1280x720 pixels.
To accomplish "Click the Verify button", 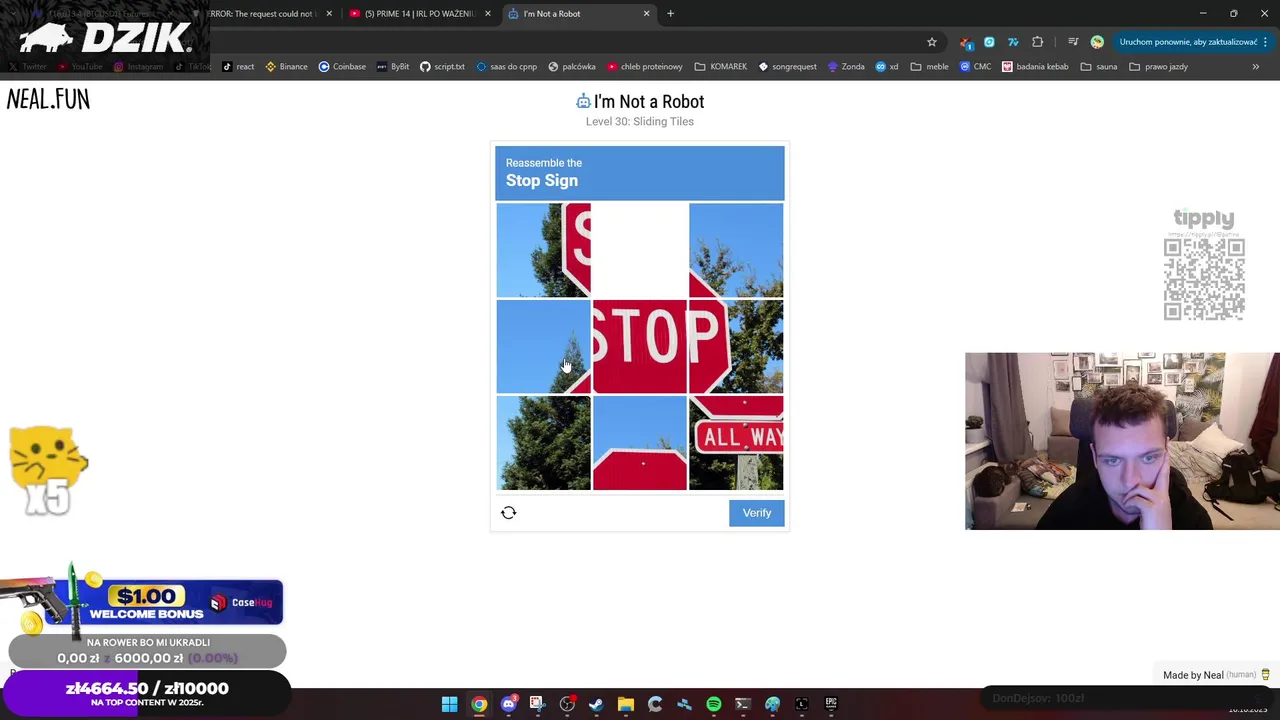I will click(757, 513).
